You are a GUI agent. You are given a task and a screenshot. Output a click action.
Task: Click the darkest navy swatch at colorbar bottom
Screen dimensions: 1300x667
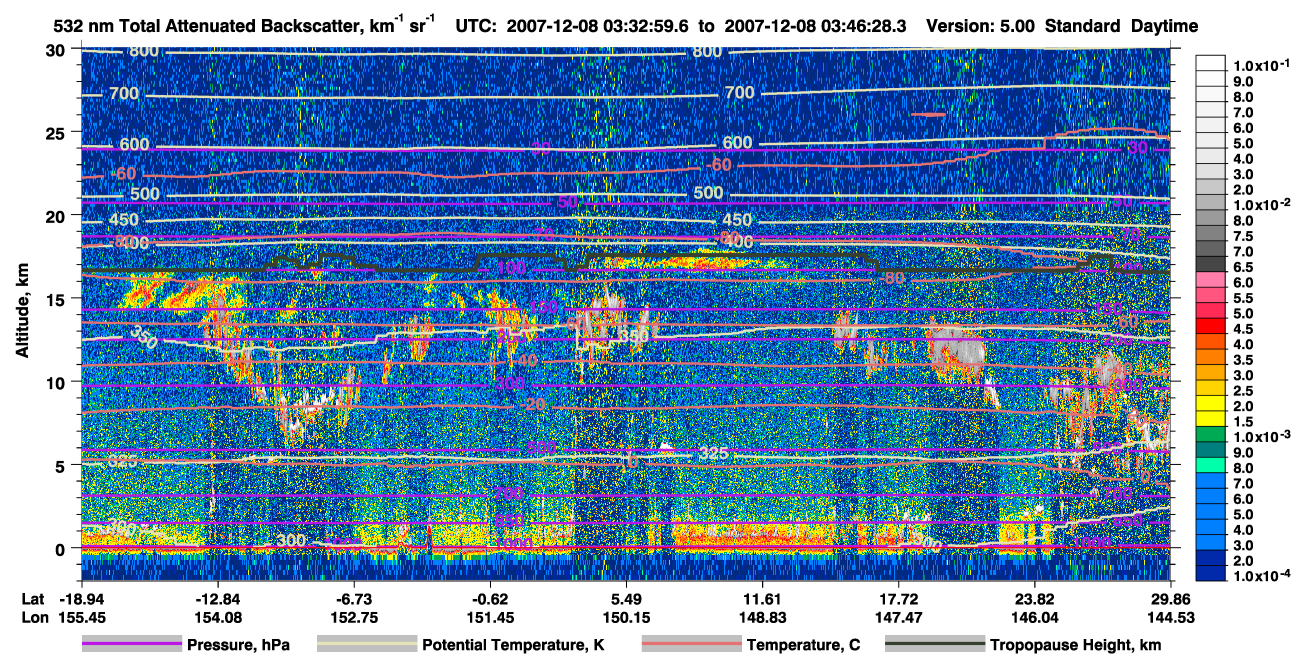(x=1212, y=573)
